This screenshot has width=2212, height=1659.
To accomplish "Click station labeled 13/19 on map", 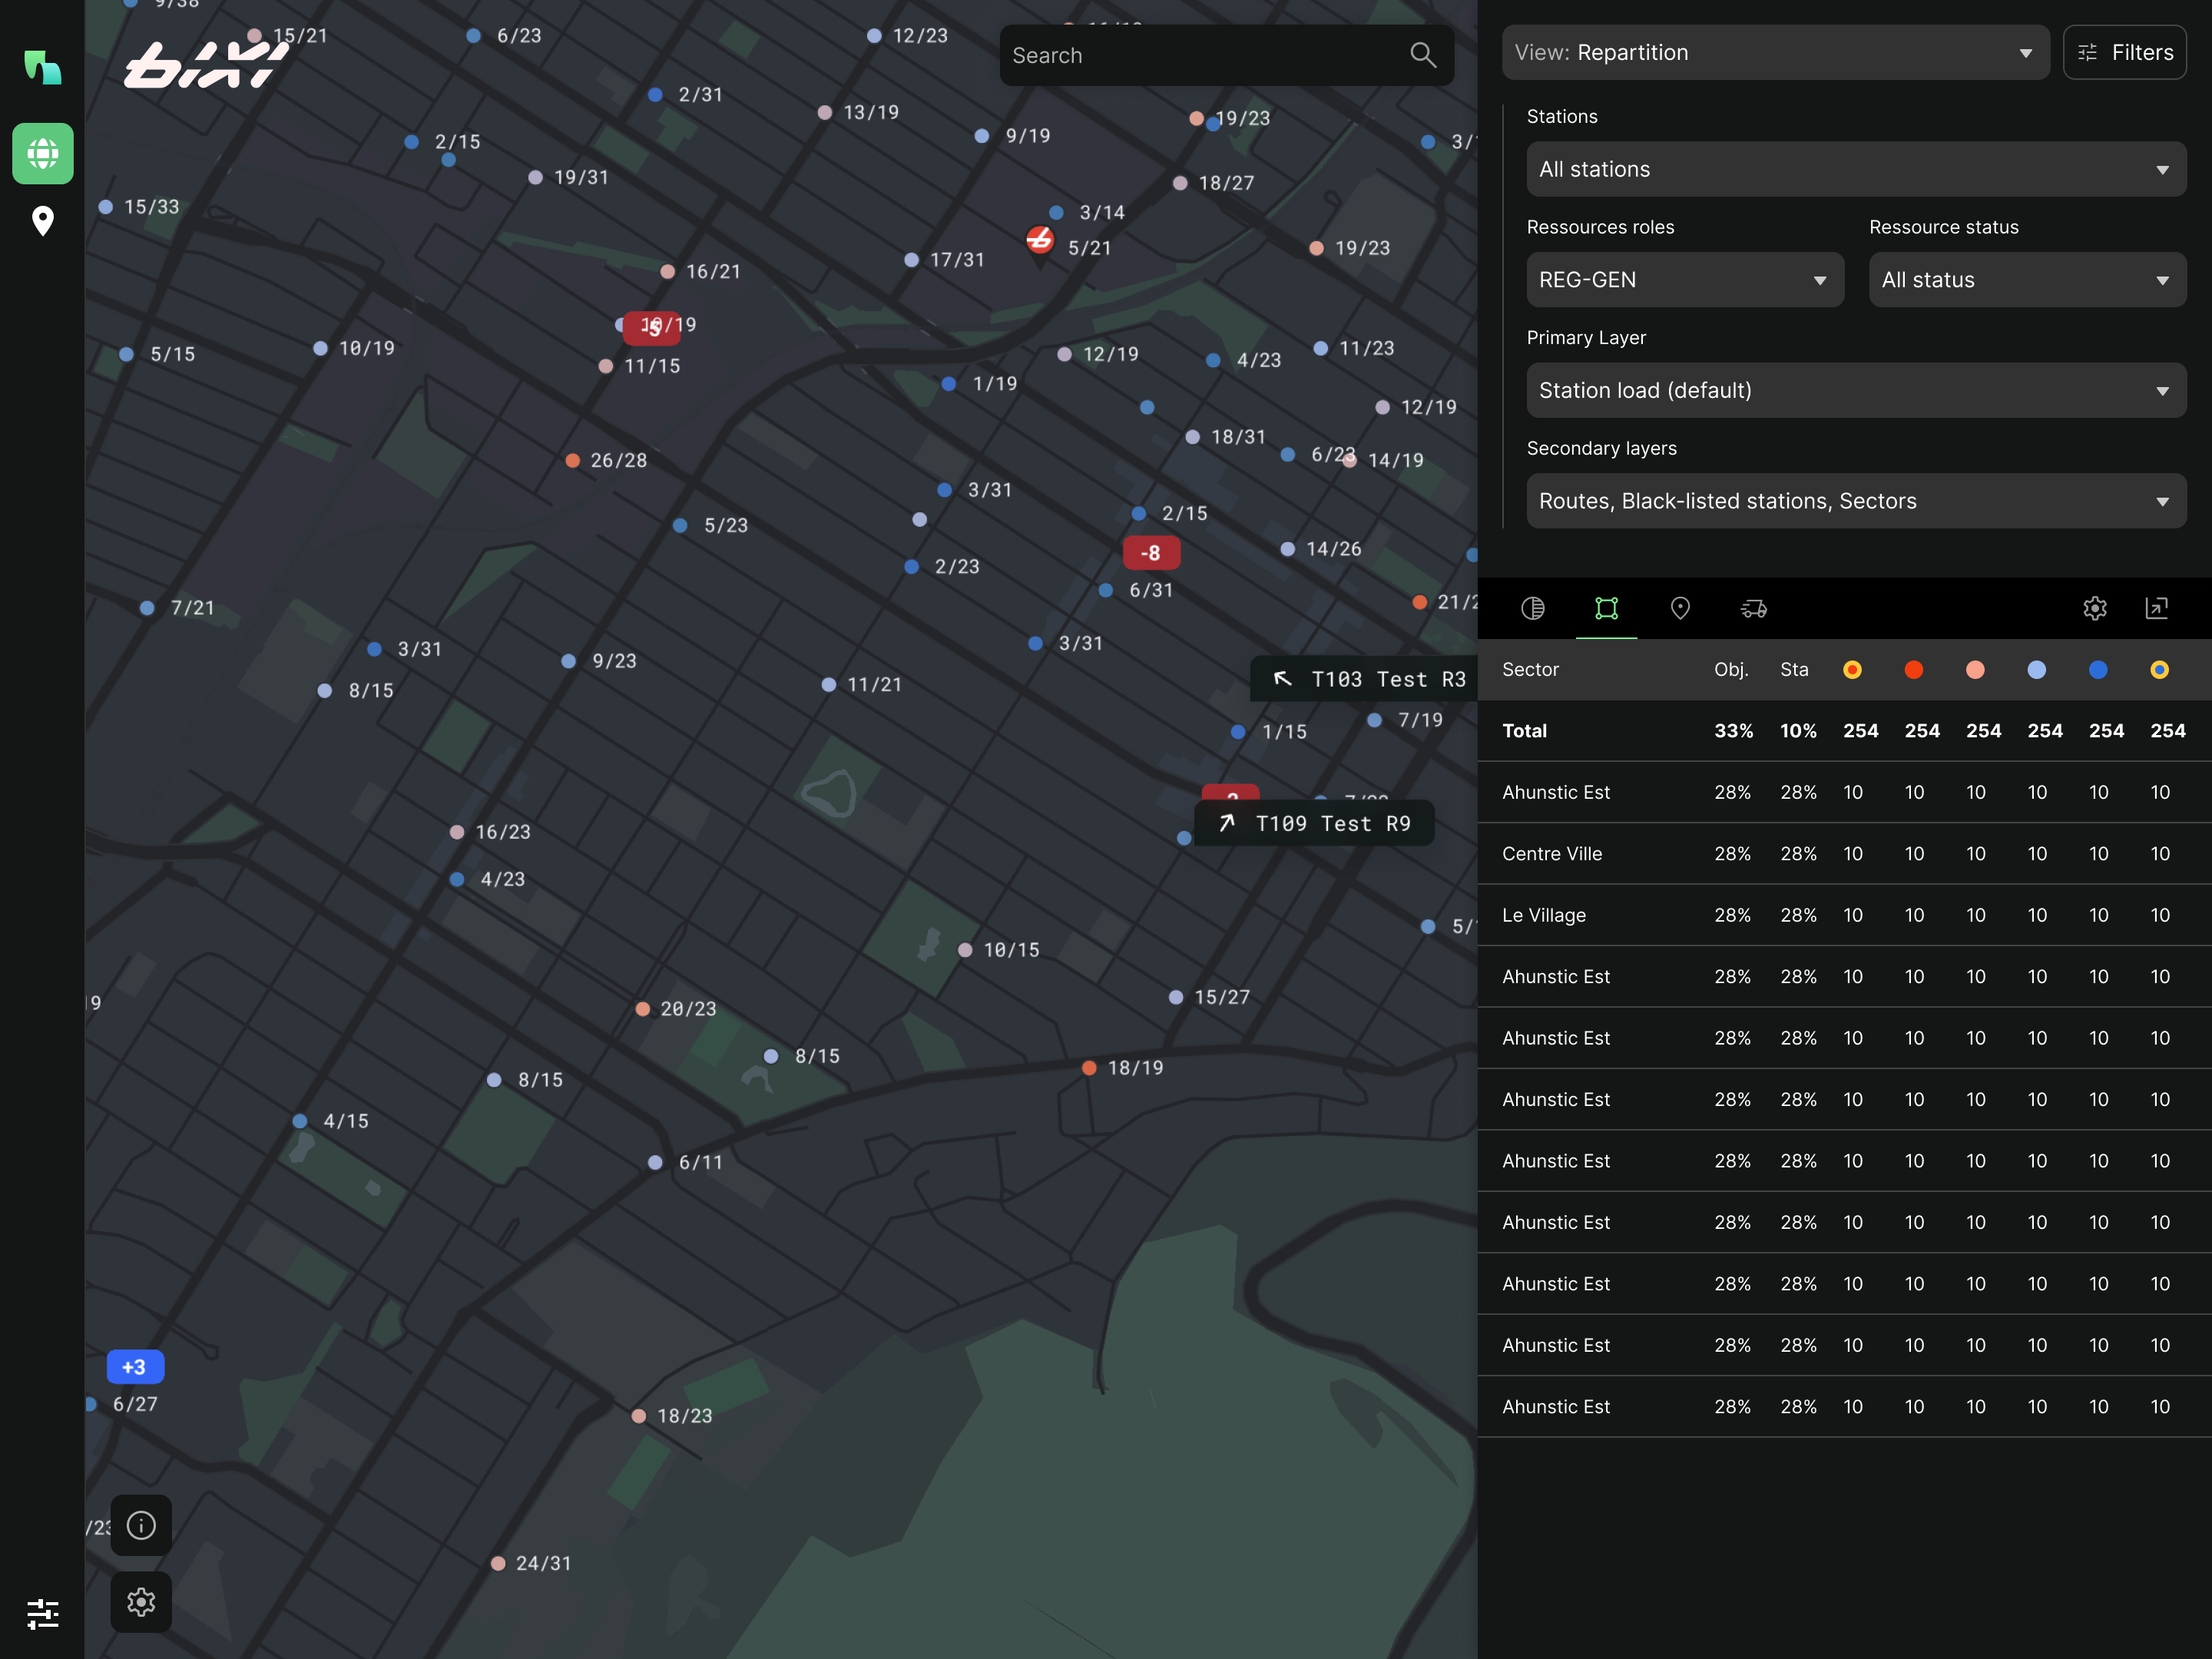I will 825,112.
